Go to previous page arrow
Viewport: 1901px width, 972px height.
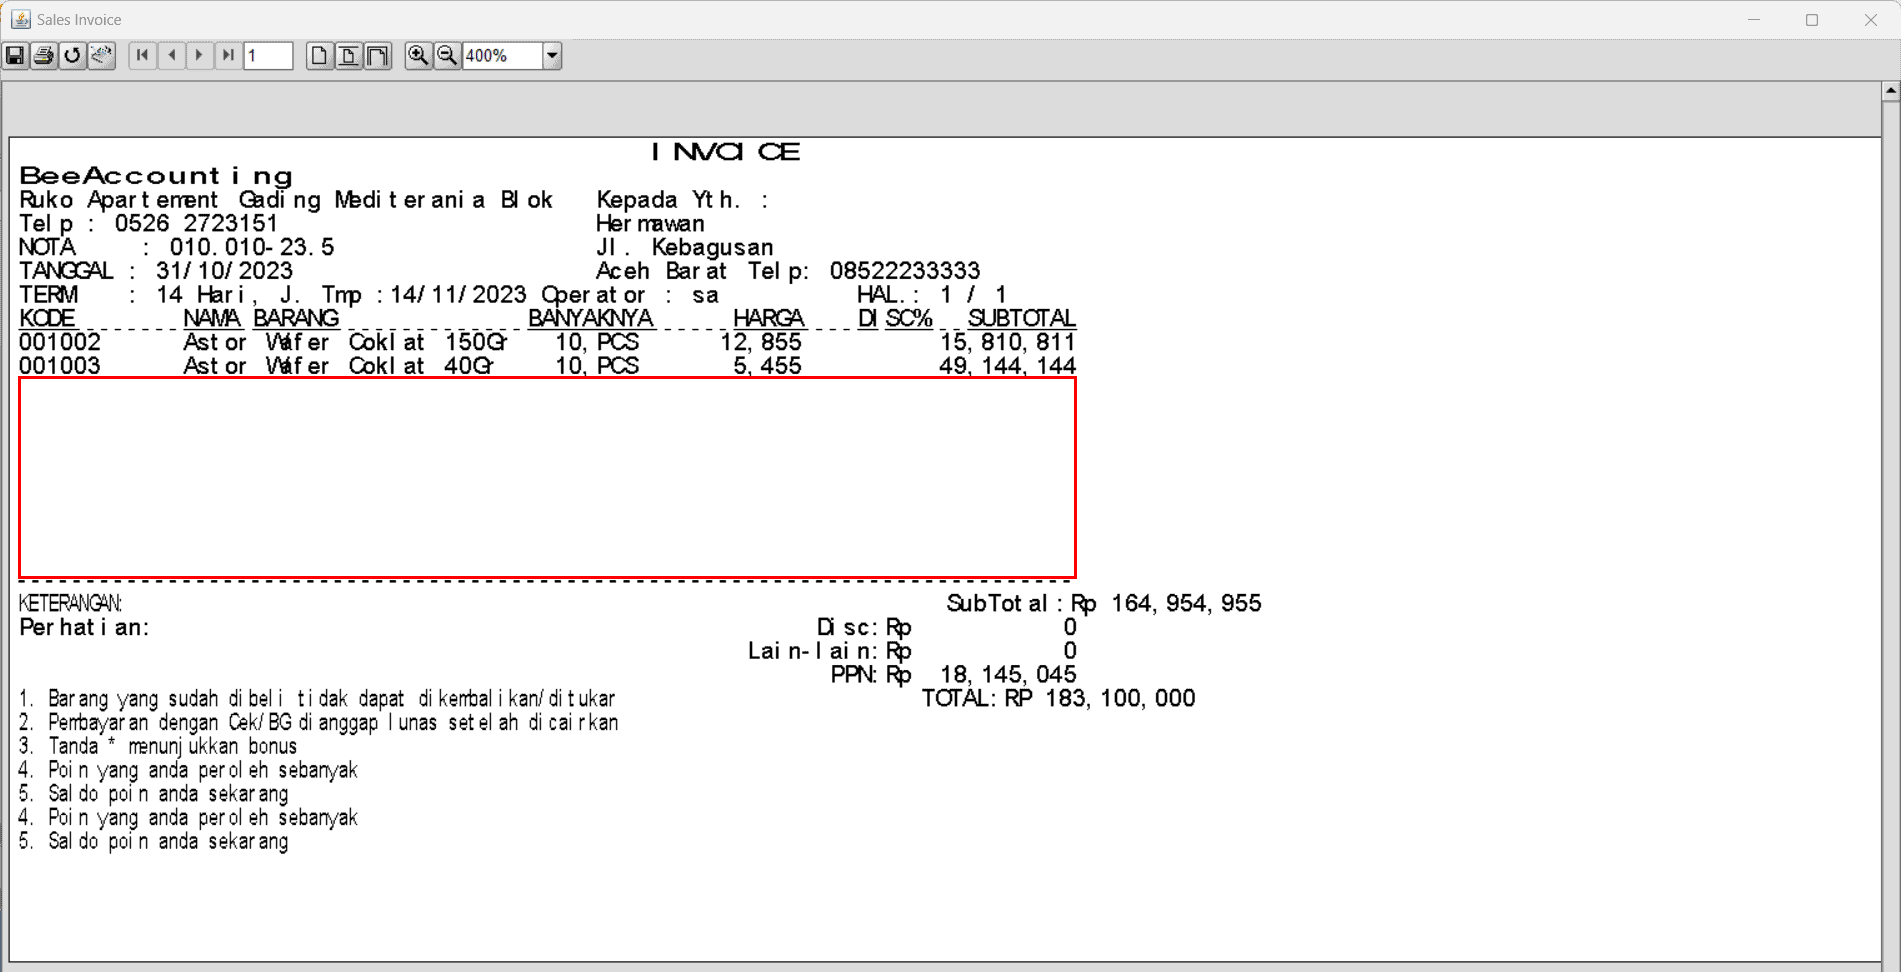[172, 56]
